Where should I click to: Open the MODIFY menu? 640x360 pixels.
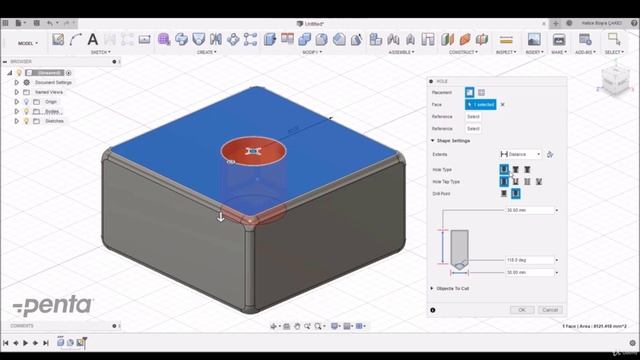point(312,52)
